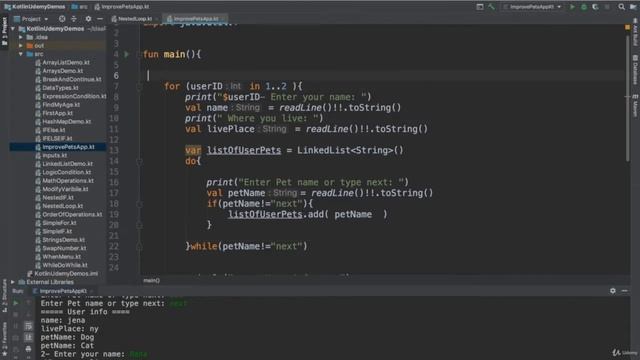Hide the Project panel with minus icon
Viewport: 640px width, 360px height.
pyautogui.click(x=100, y=19)
